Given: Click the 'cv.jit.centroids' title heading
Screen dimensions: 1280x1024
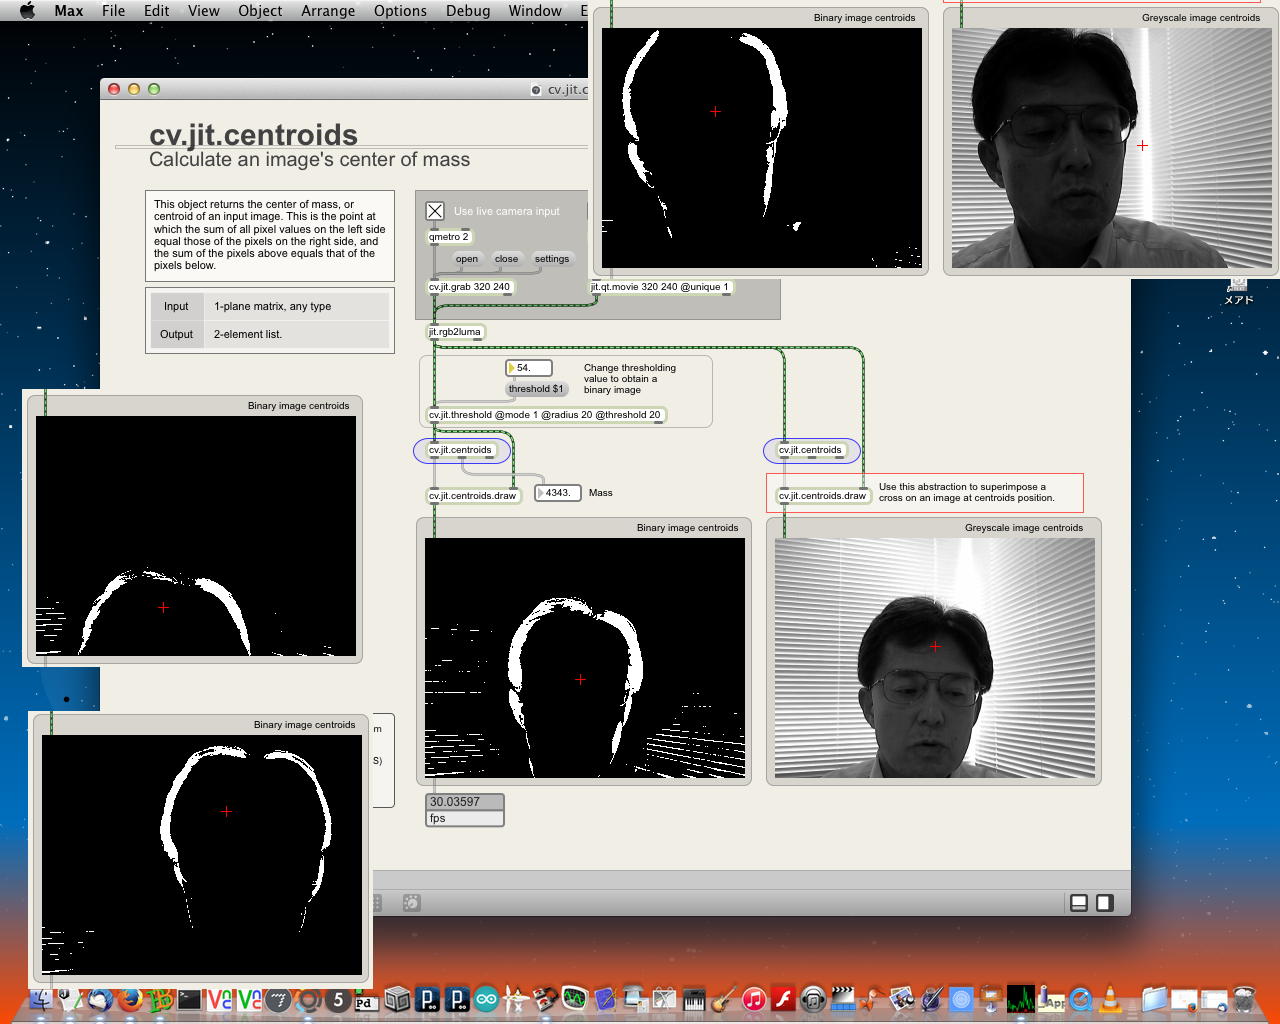Looking at the screenshot, I should coord(253,135).
